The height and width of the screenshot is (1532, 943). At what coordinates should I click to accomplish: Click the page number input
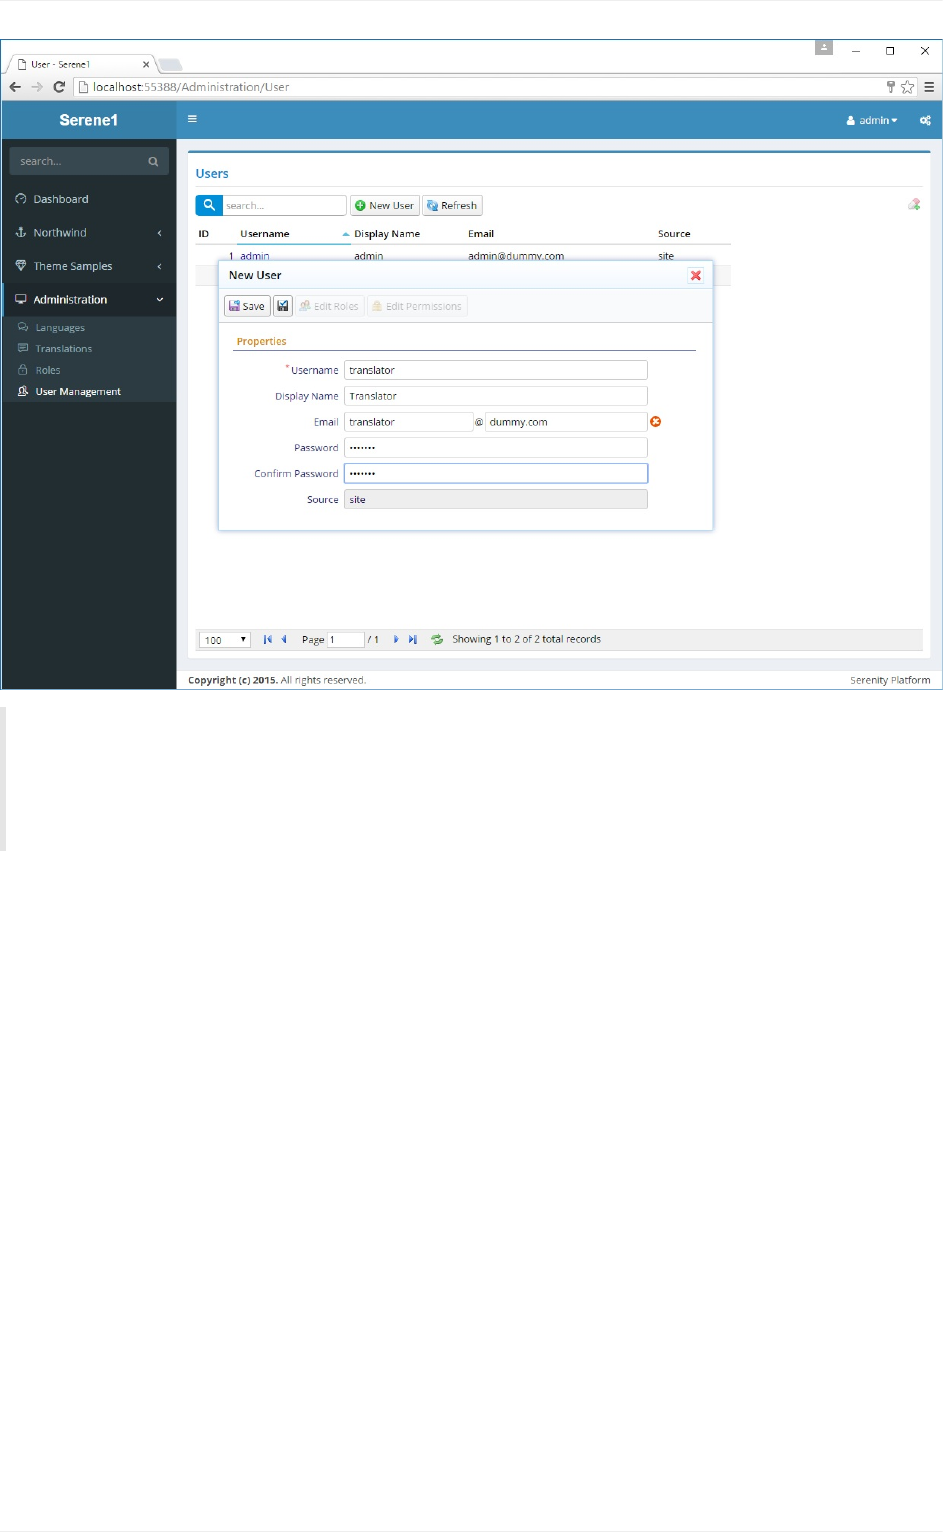click(345, 640)
